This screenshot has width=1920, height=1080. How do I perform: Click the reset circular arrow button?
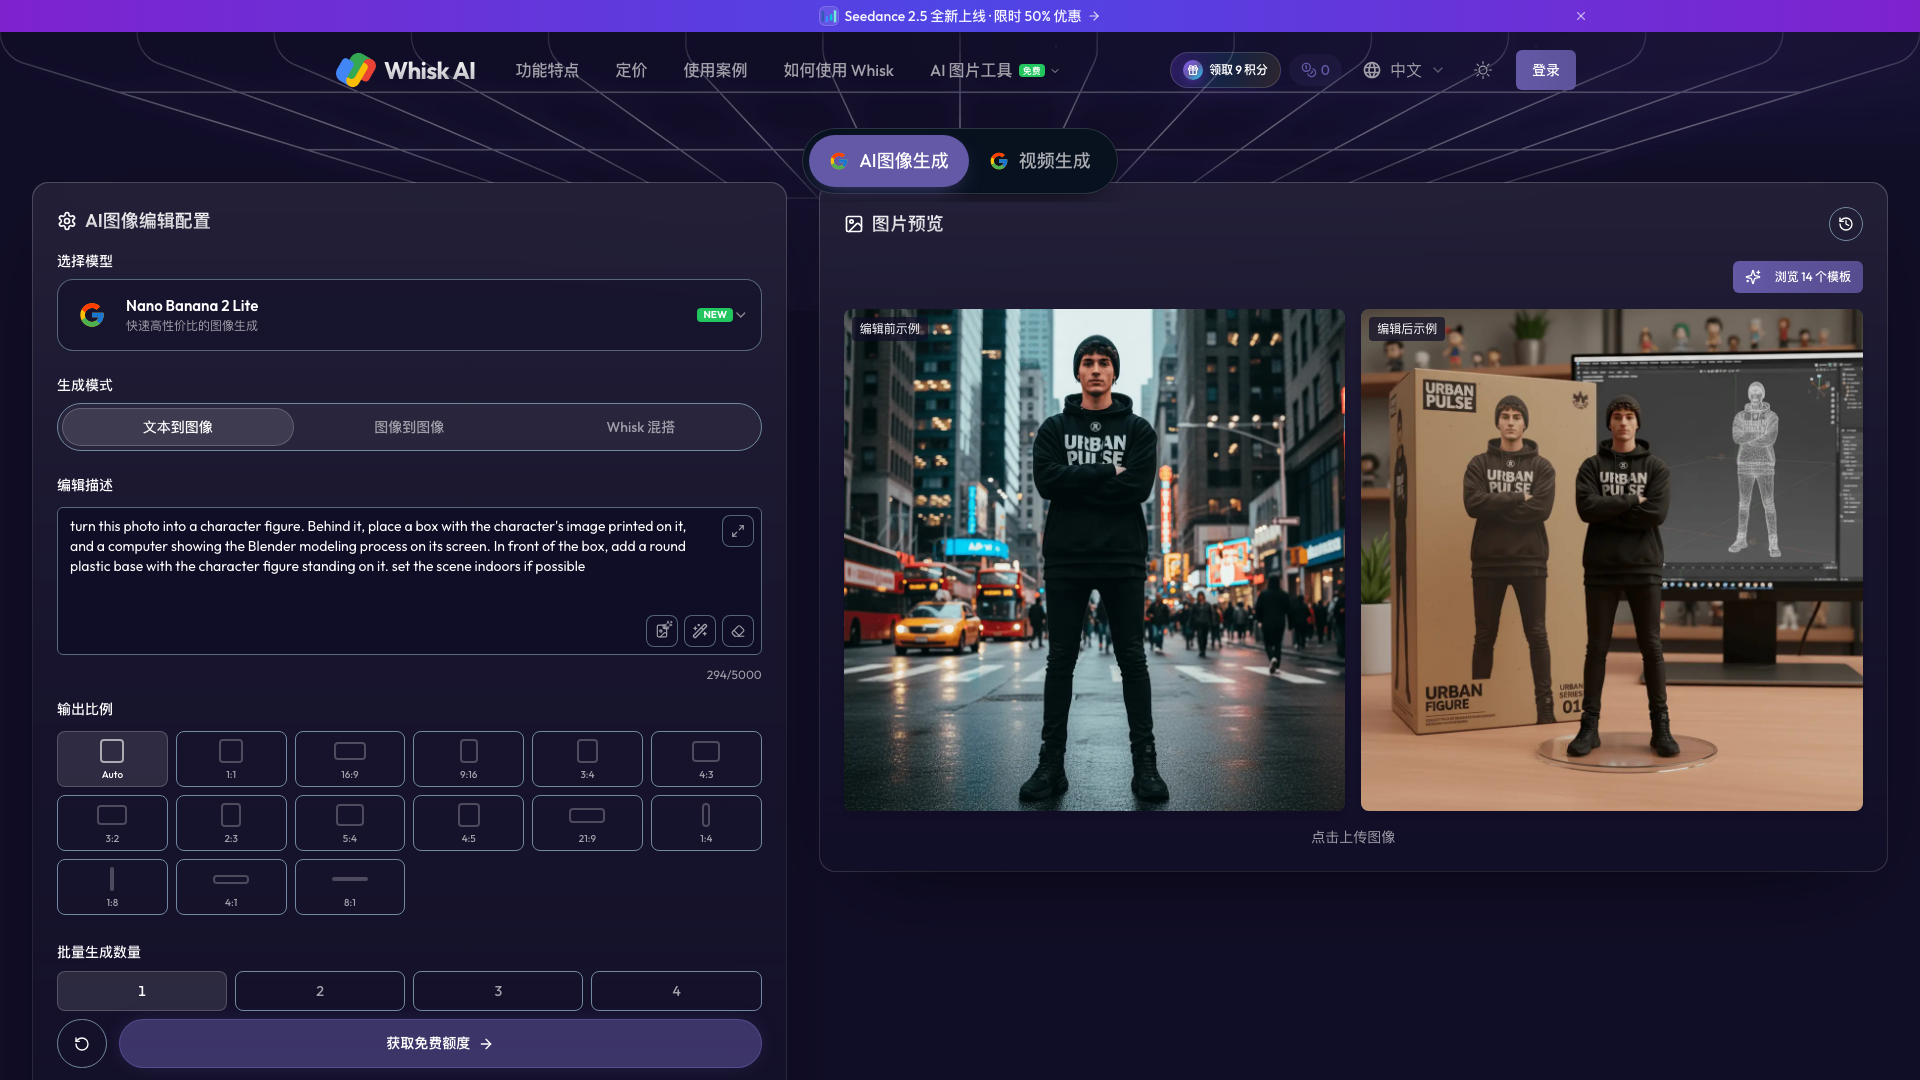(82, 1044)
